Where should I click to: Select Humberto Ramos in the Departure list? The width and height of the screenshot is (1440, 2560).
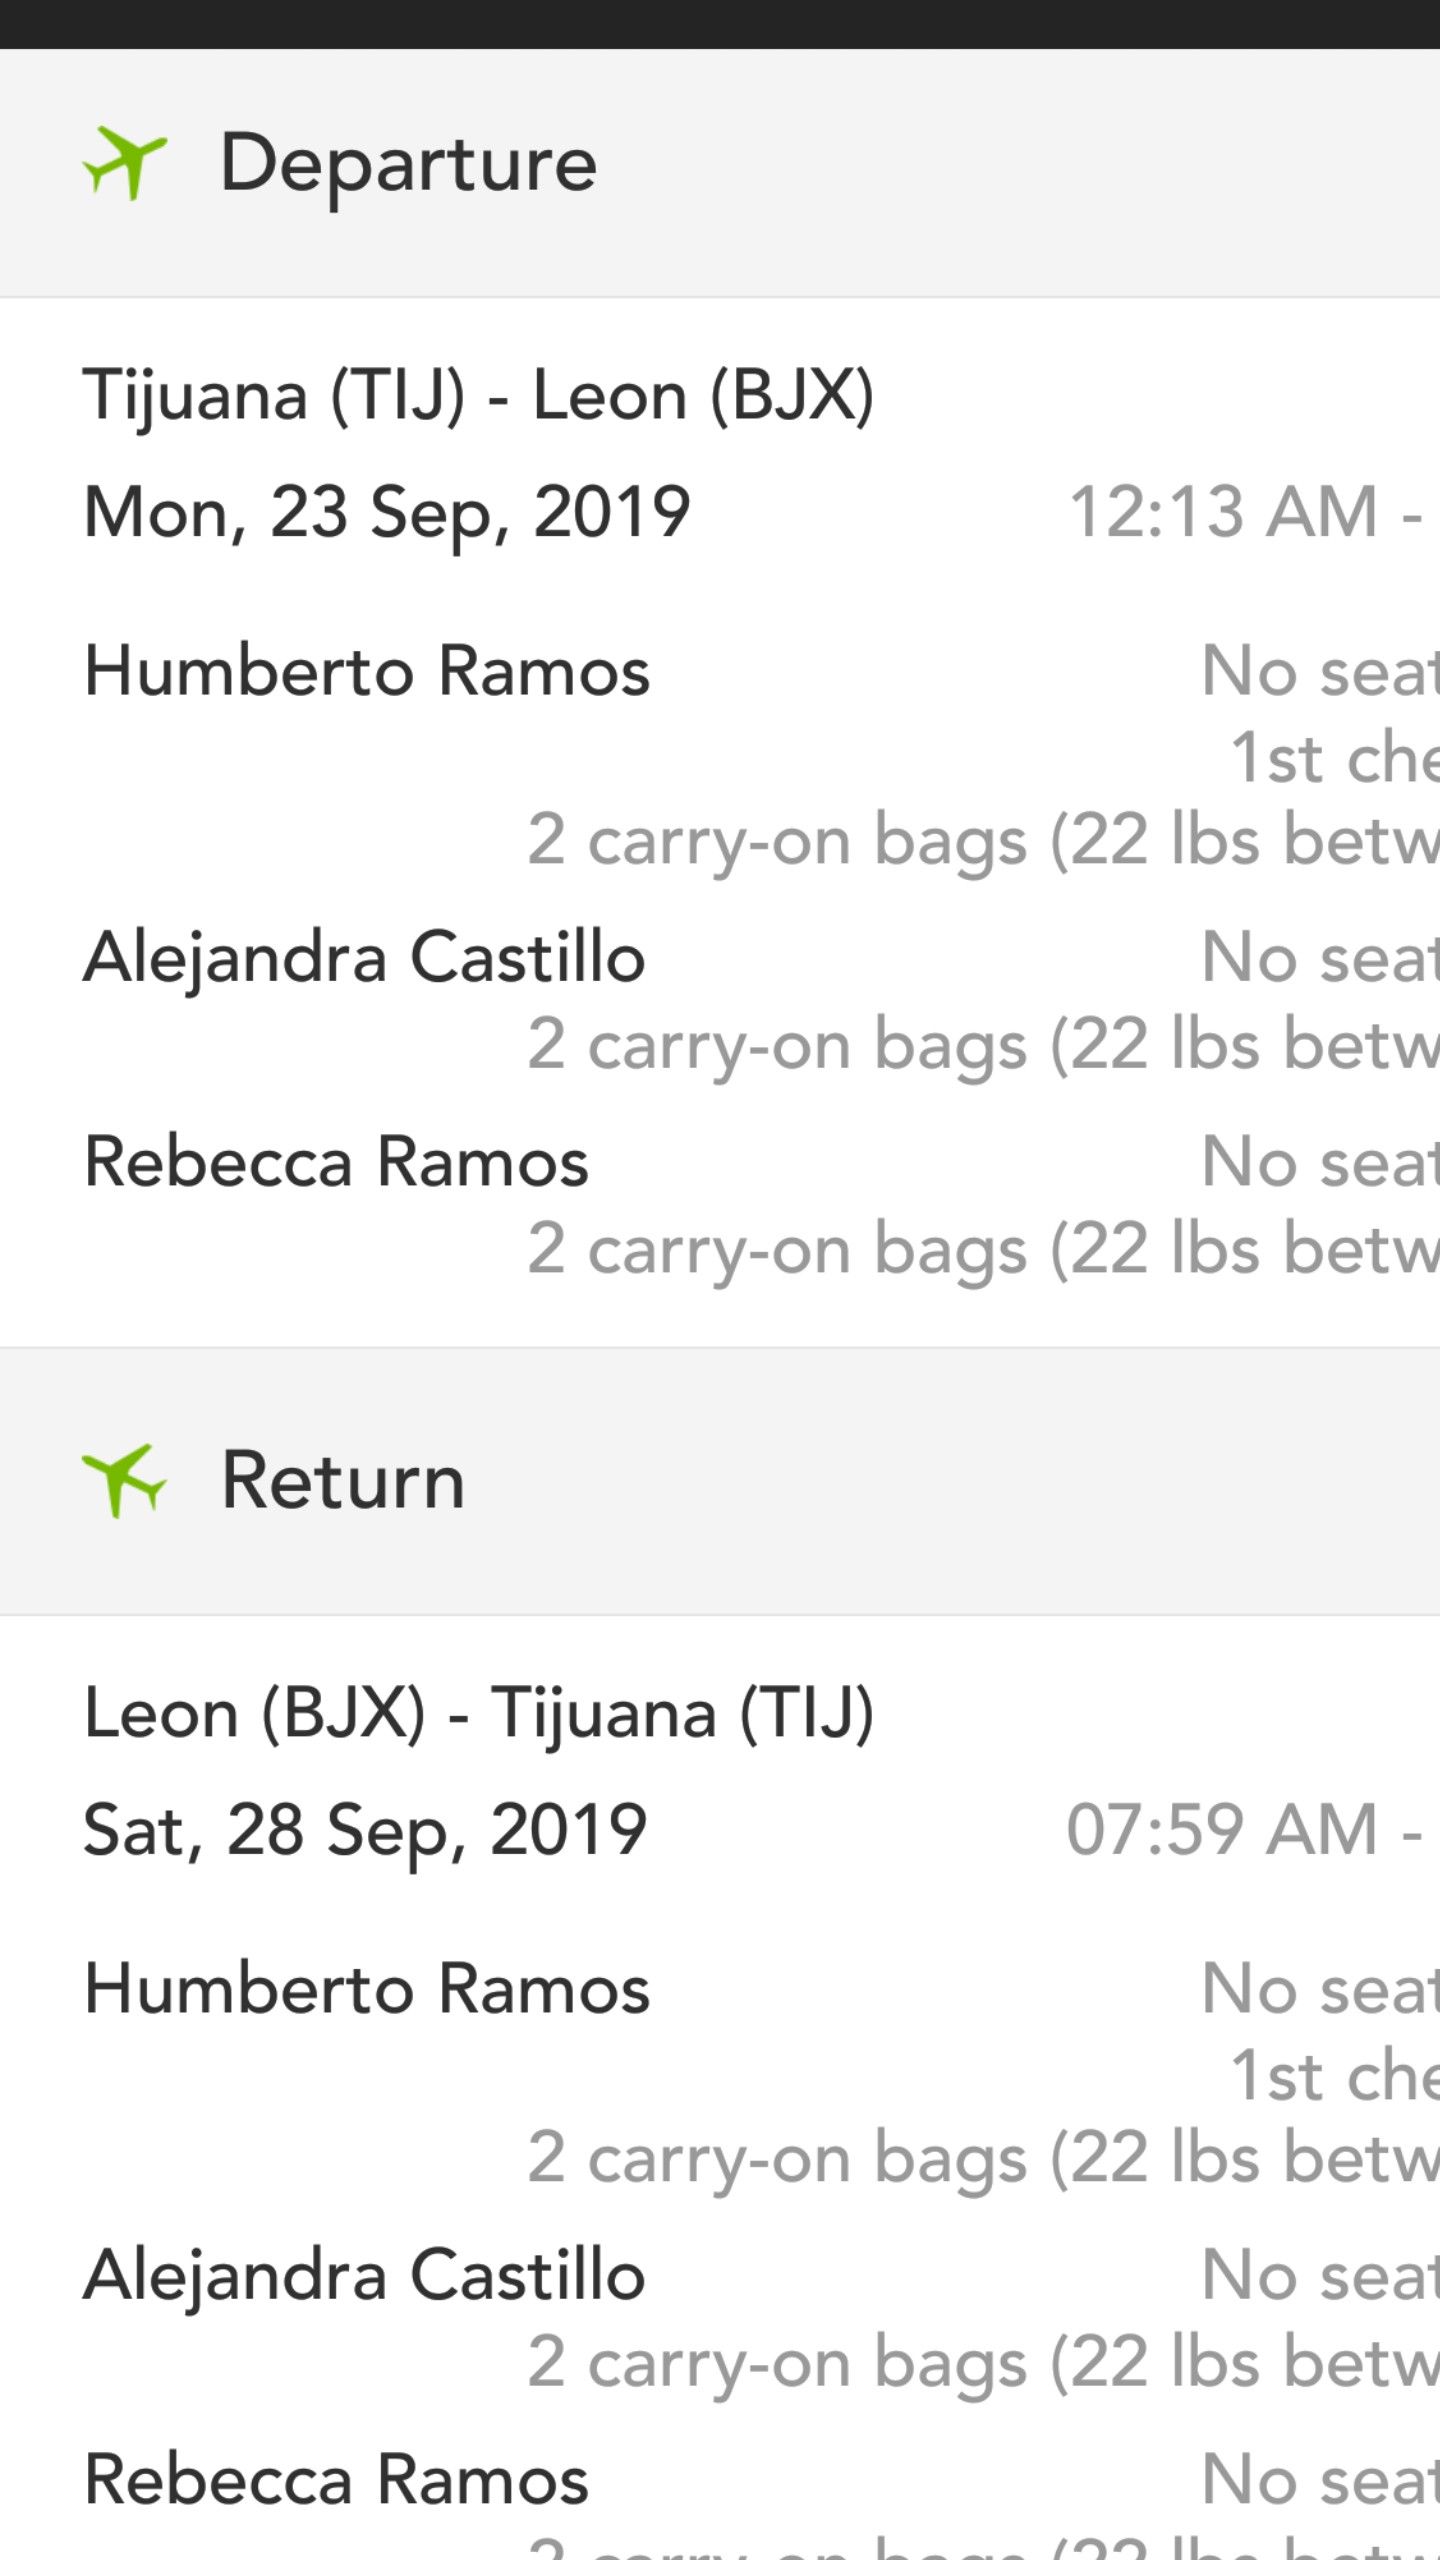pyautogui.click(x=367, y=670)
